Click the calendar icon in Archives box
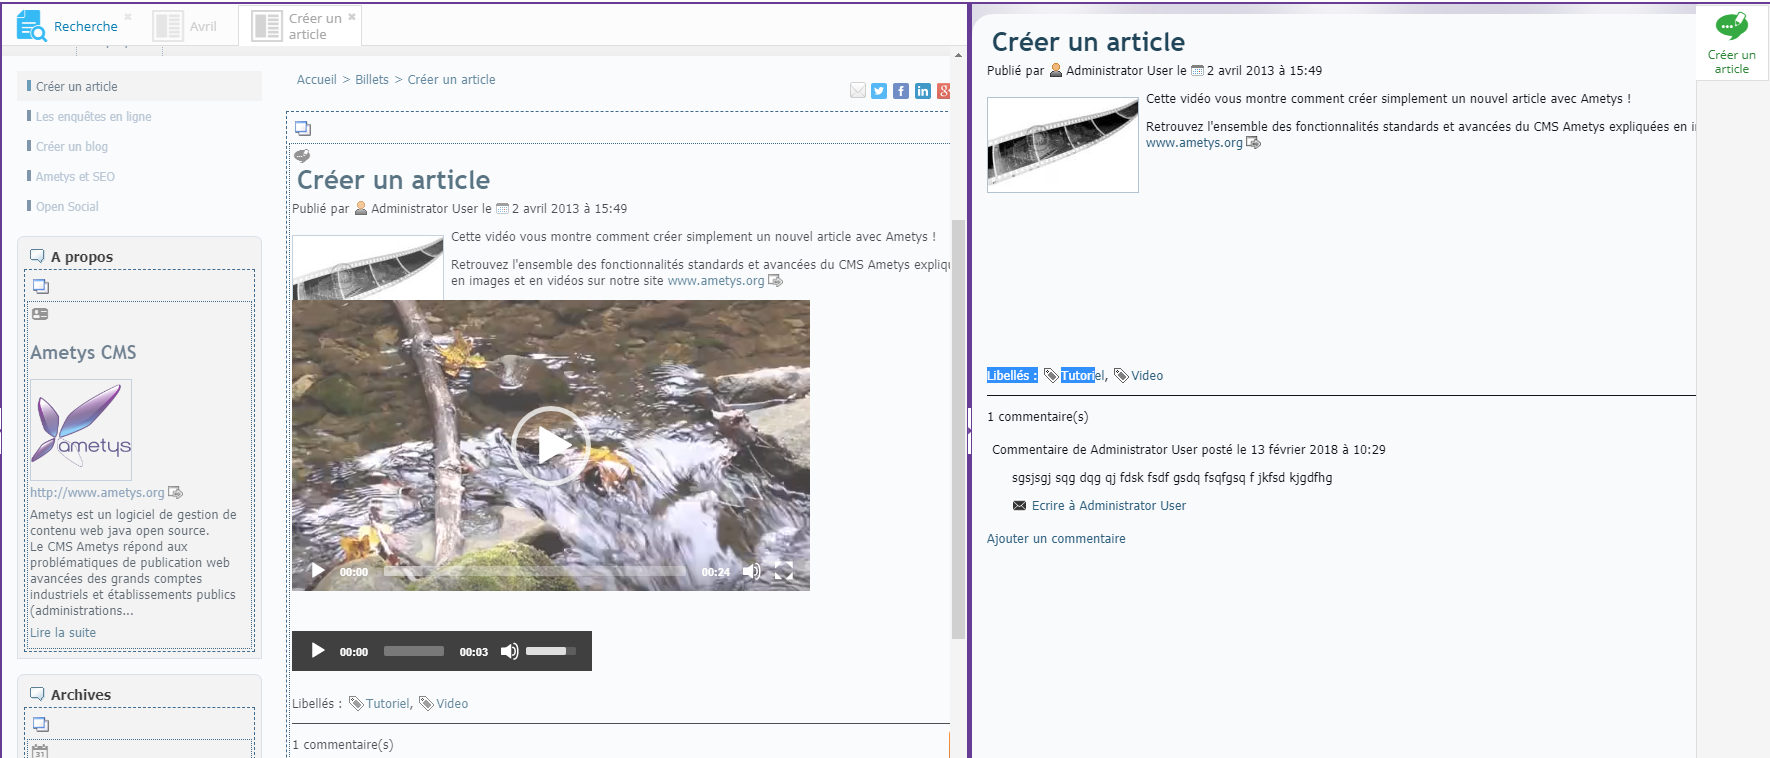 pos(40,751)
